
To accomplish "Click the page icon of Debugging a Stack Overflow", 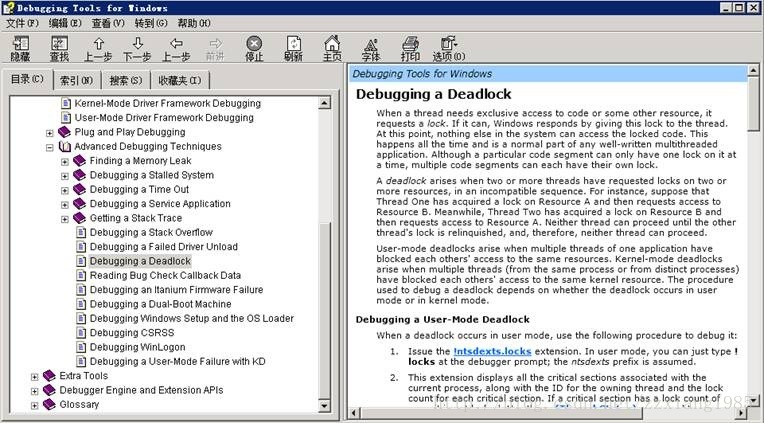I will click(x=81, y=232).
